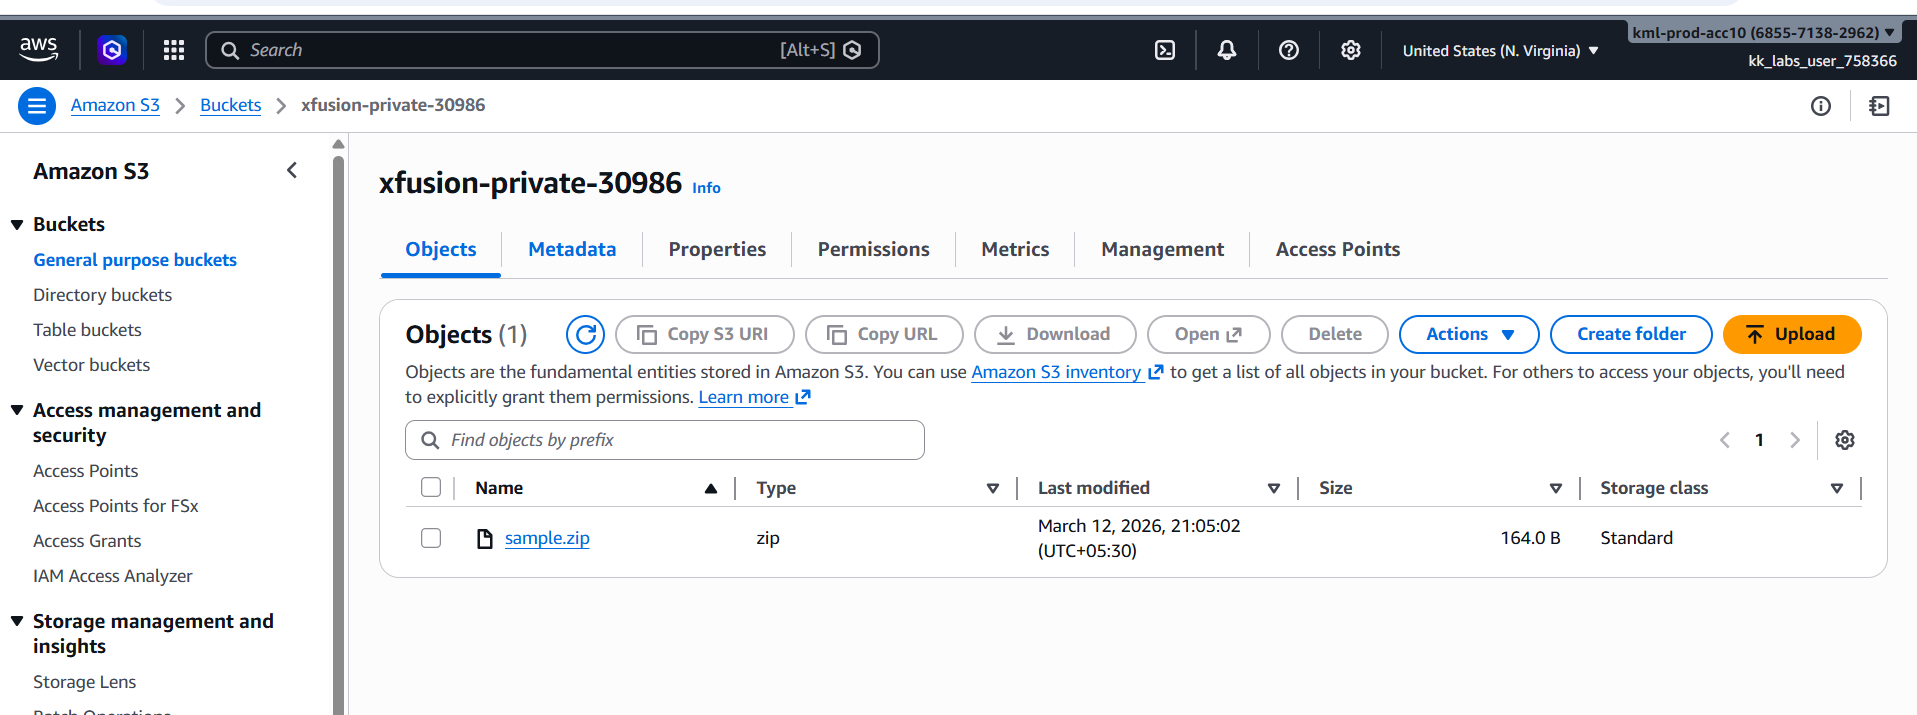This screenshot has height=715, width=1917.
Task: Open the info panel icon
Action: pos(1821,106)
